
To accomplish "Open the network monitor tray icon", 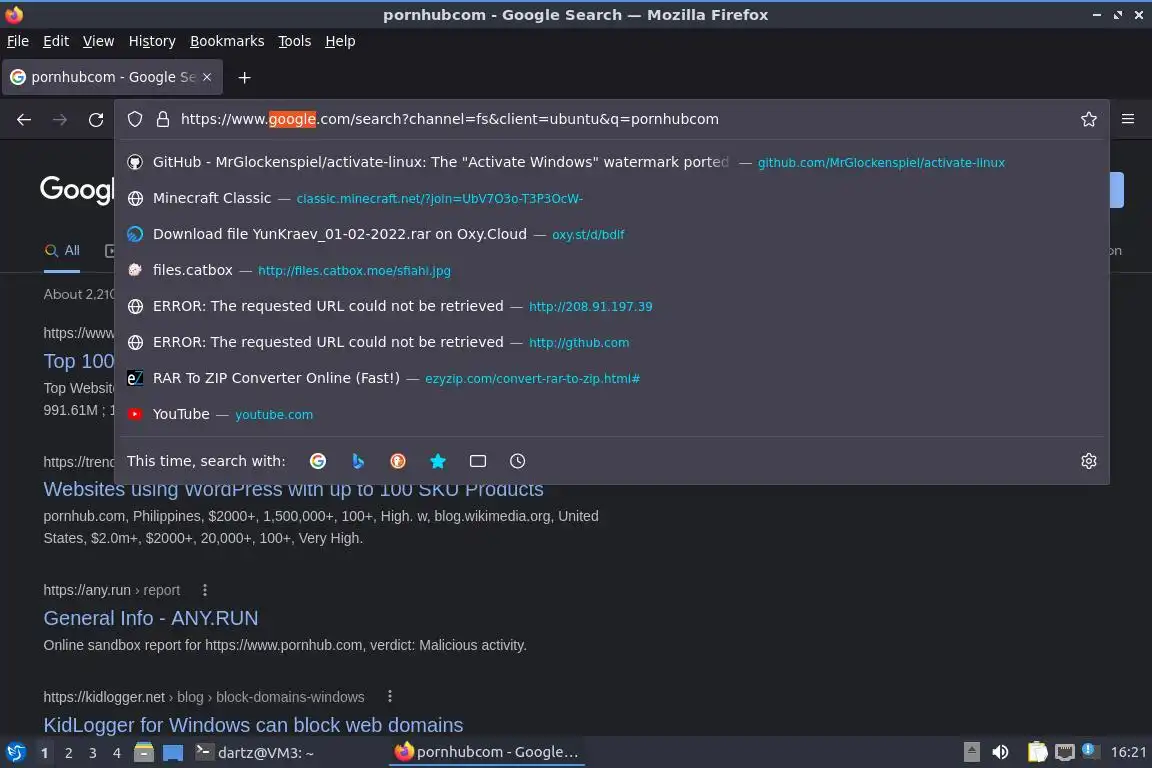I will click(x=1065, y=753).
